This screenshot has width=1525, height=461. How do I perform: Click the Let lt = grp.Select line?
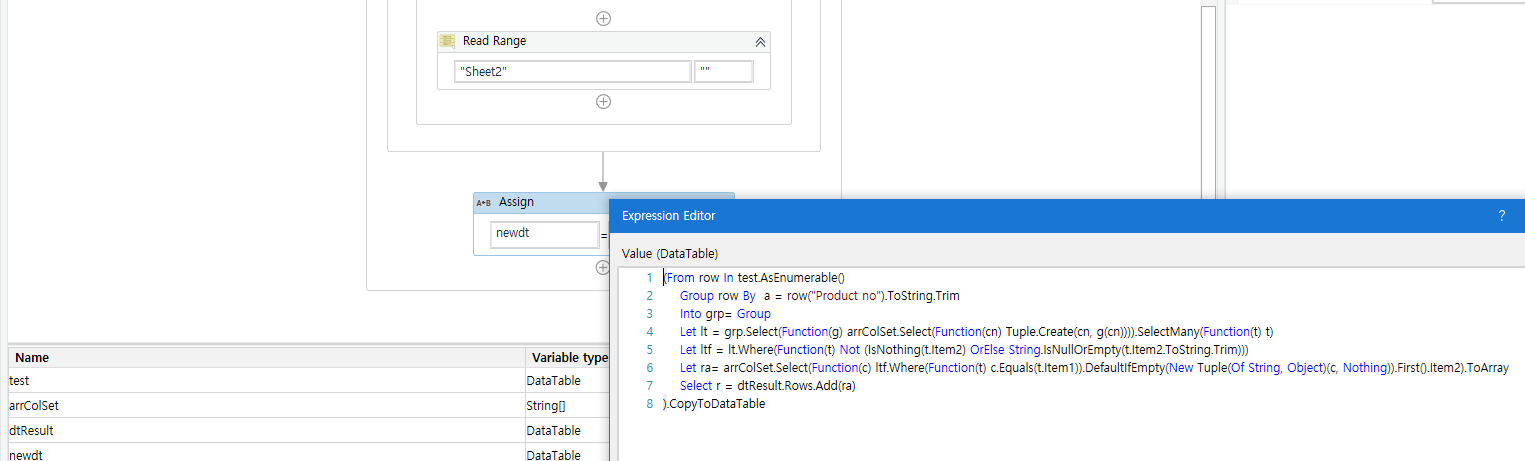tap(976, 332)
